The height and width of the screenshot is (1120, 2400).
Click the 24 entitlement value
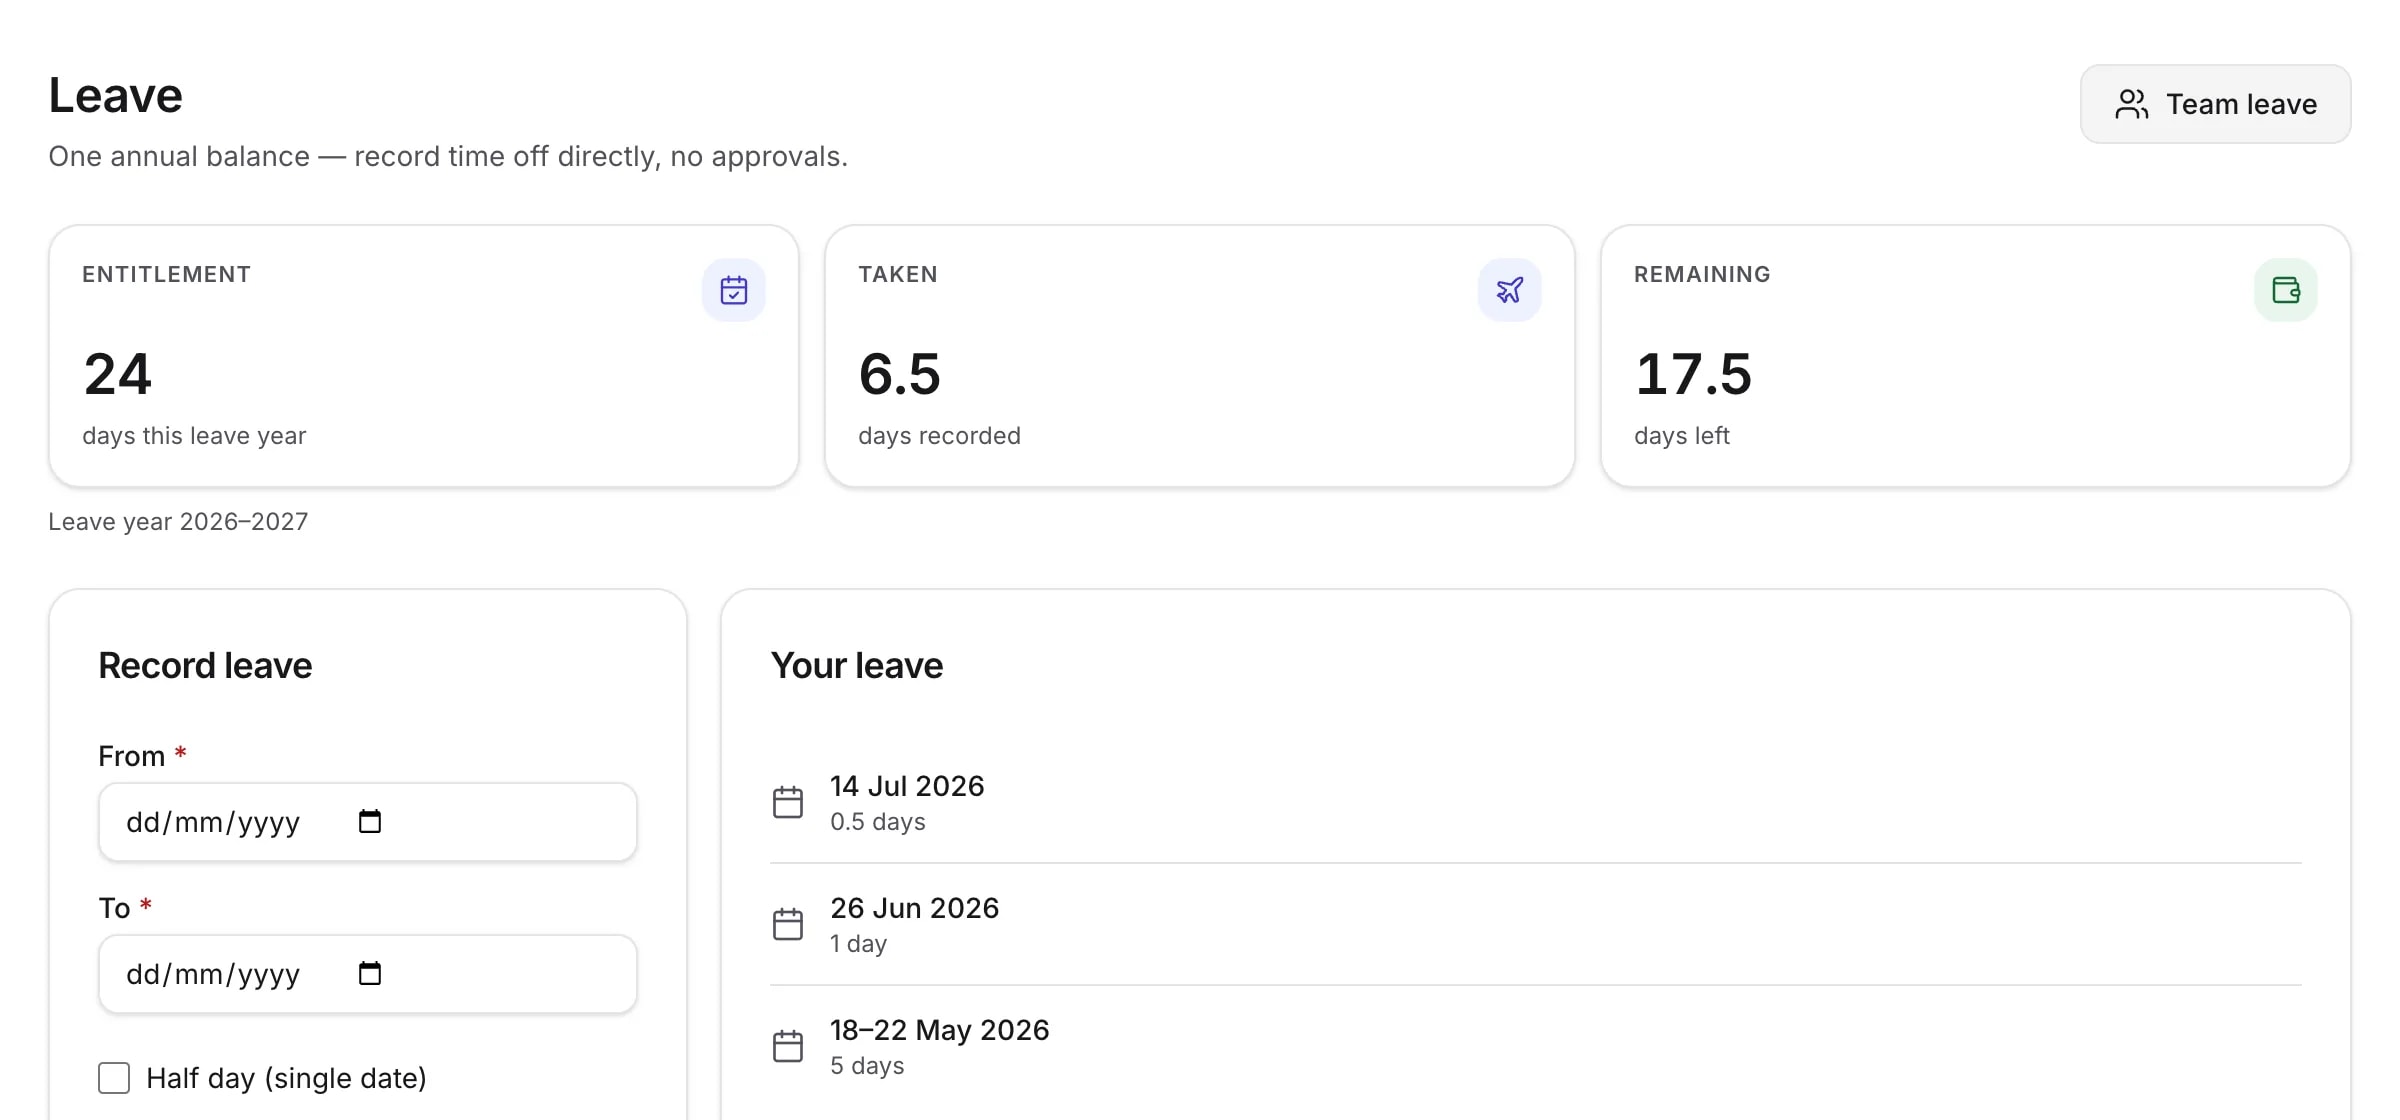click(117, 374)
